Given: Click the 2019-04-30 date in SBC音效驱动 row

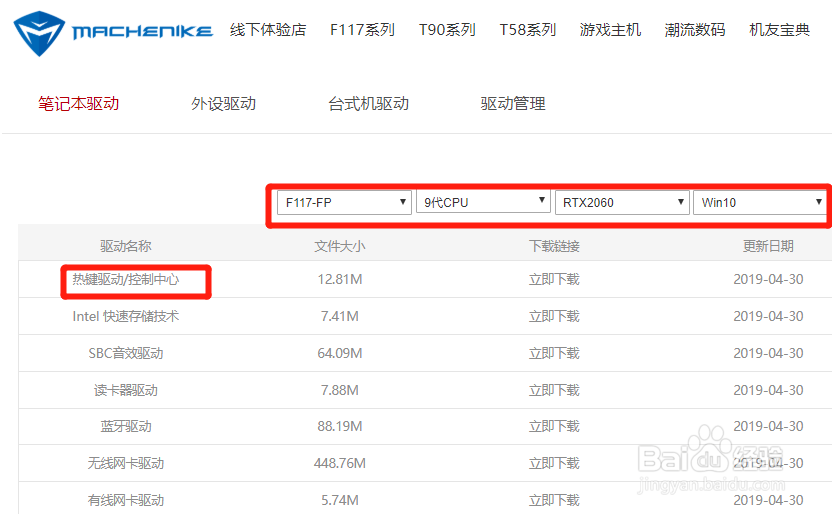Looking at the screenshot, I should click(x=768, y=353).
